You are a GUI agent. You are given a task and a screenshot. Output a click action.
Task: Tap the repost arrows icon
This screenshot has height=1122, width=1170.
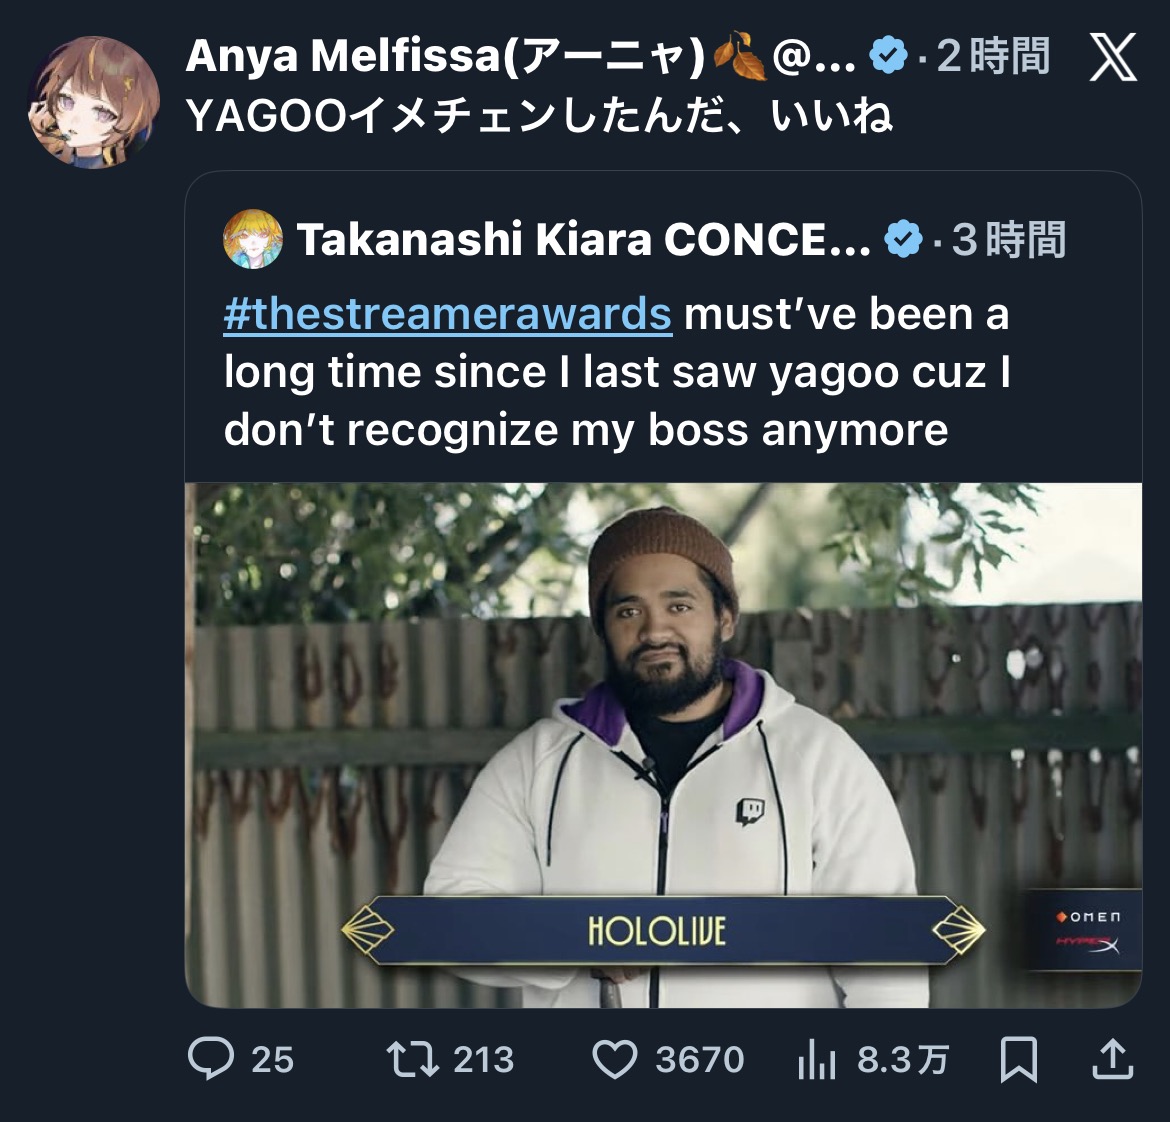coord(412,1059)
